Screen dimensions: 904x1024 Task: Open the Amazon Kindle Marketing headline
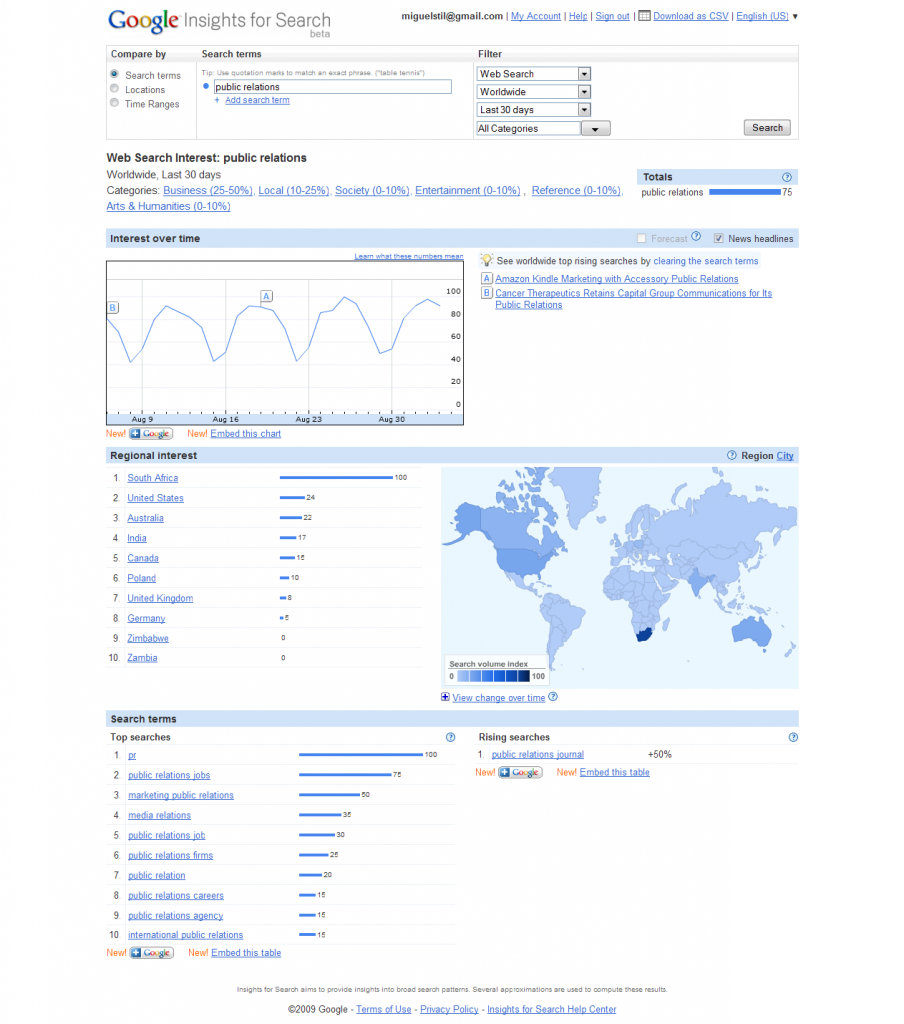[x=617, y=279]
